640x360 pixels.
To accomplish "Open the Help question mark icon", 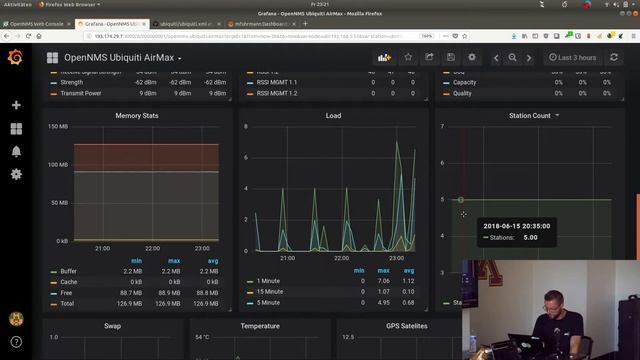I will click(x=16, y=342).
